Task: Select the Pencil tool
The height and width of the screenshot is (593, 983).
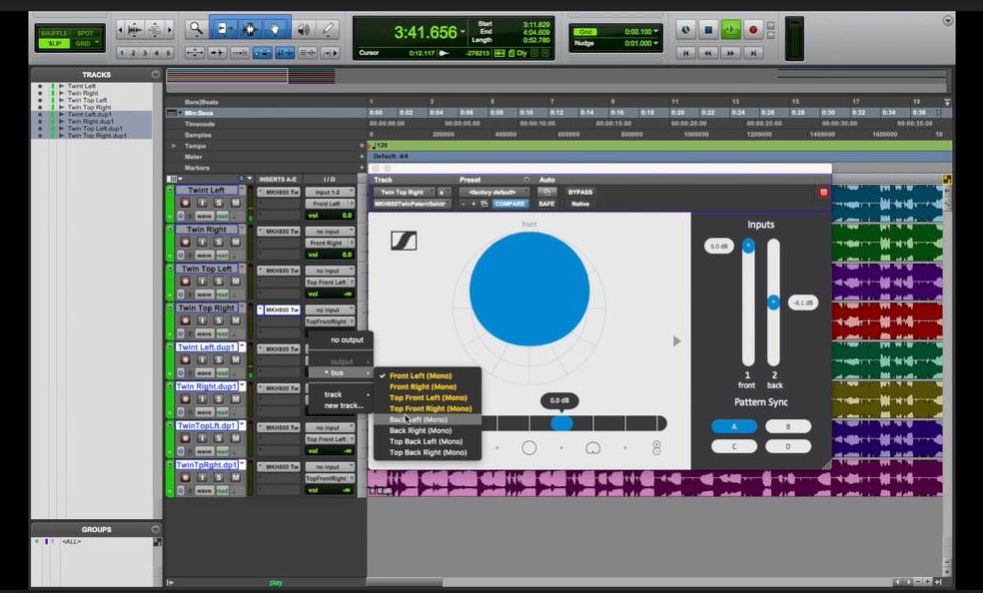Action: coord(328,29)
